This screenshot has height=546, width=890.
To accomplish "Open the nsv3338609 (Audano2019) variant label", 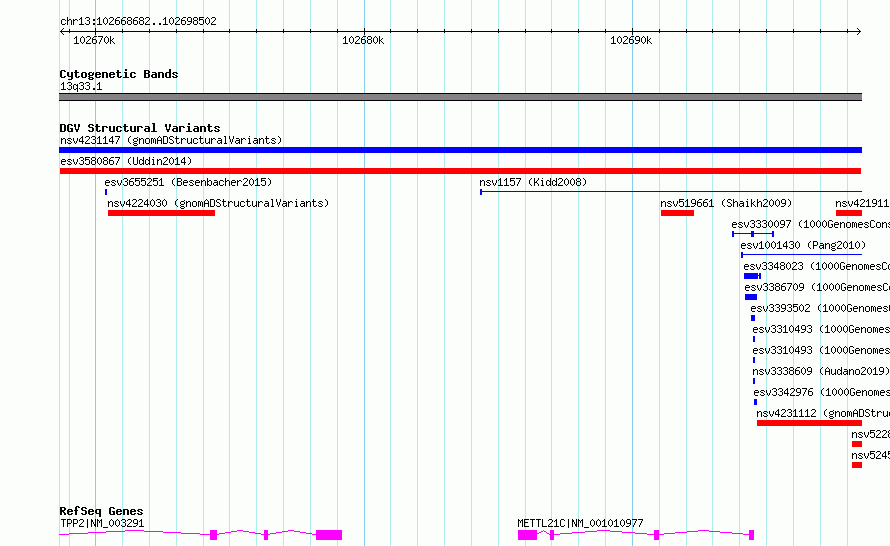I will point(821,371).
